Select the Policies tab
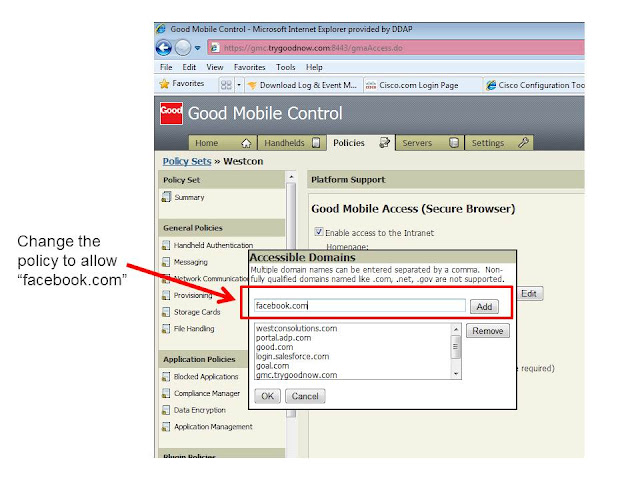The height and width of the screenshot is (480, 640). point(360,143)
